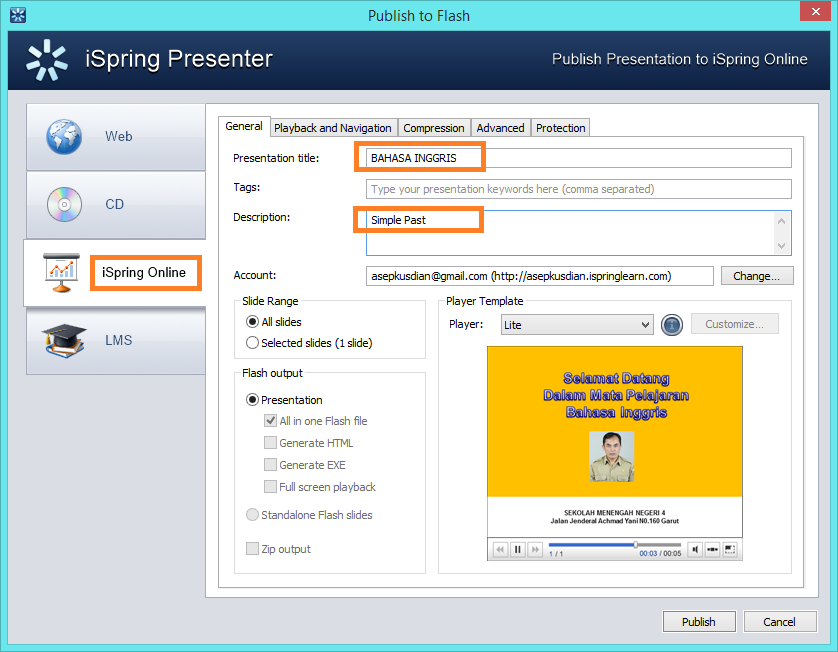Screen dimensions: 838x652
Task: Open the Playback and Navigation tab
Action: click(x=333, y=127)
